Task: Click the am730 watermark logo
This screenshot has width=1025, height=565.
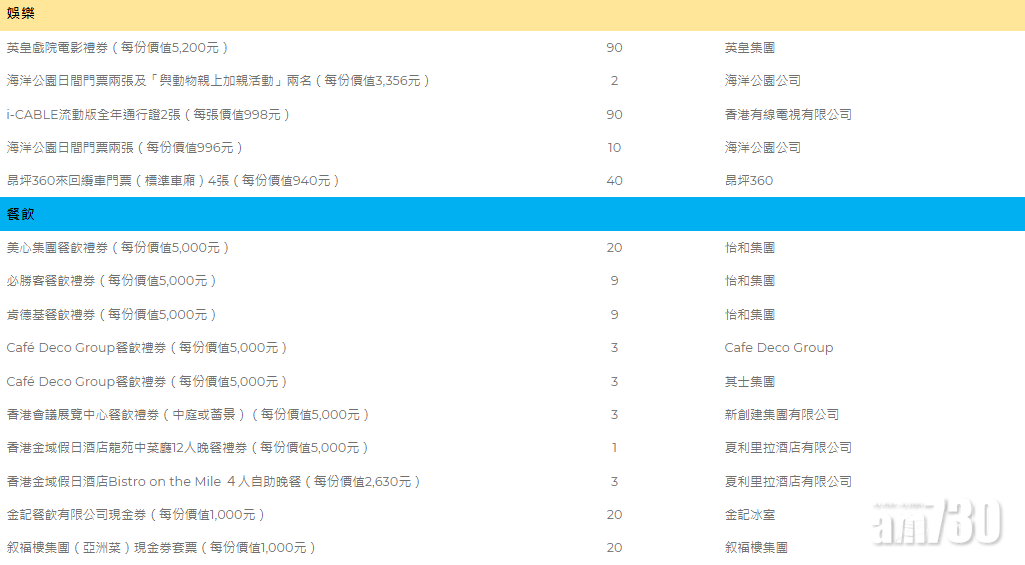Action: [937, 520]
